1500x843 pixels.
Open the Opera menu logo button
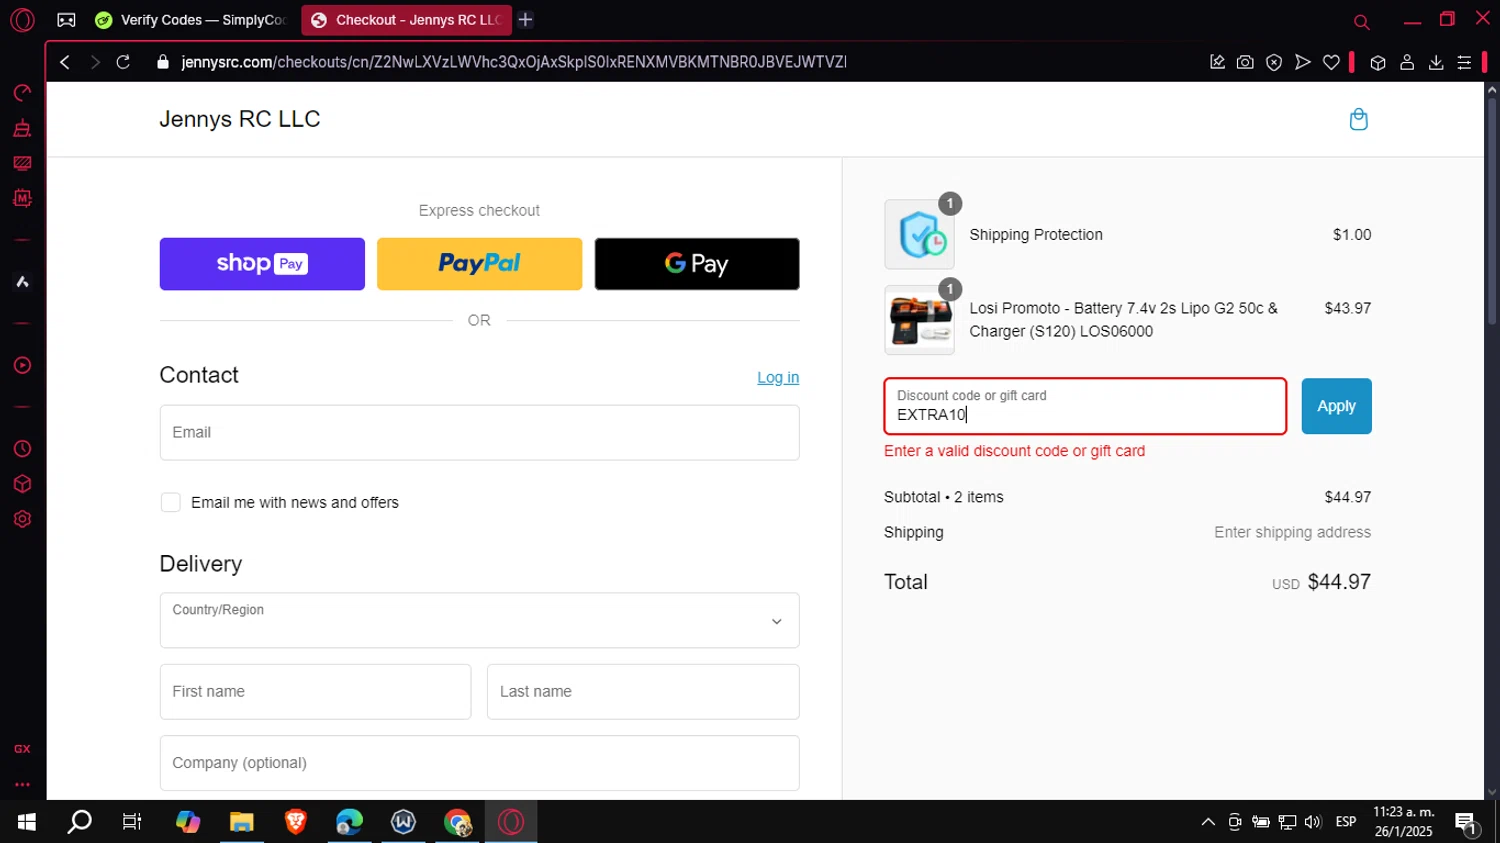pos(22,20)
